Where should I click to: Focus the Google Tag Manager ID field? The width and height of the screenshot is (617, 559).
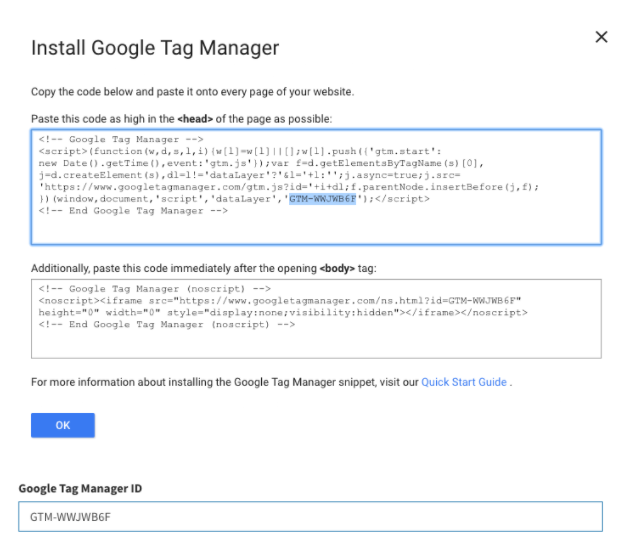[x=310, y=516]
